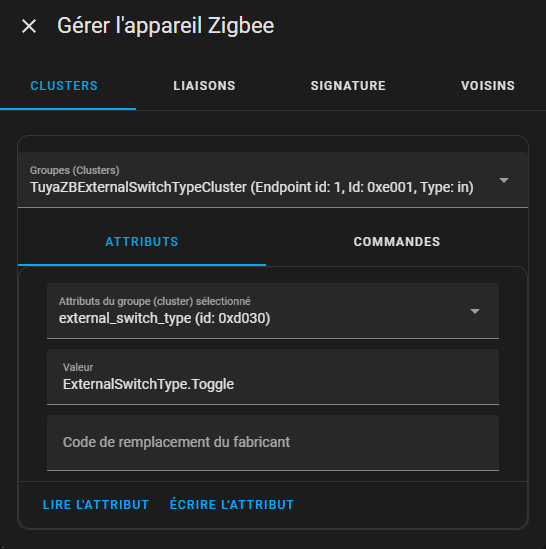Click the external_switch_type (id: 0xd030) selection
Viewport: 546px width, 549px height.
(x=164, y=318)
